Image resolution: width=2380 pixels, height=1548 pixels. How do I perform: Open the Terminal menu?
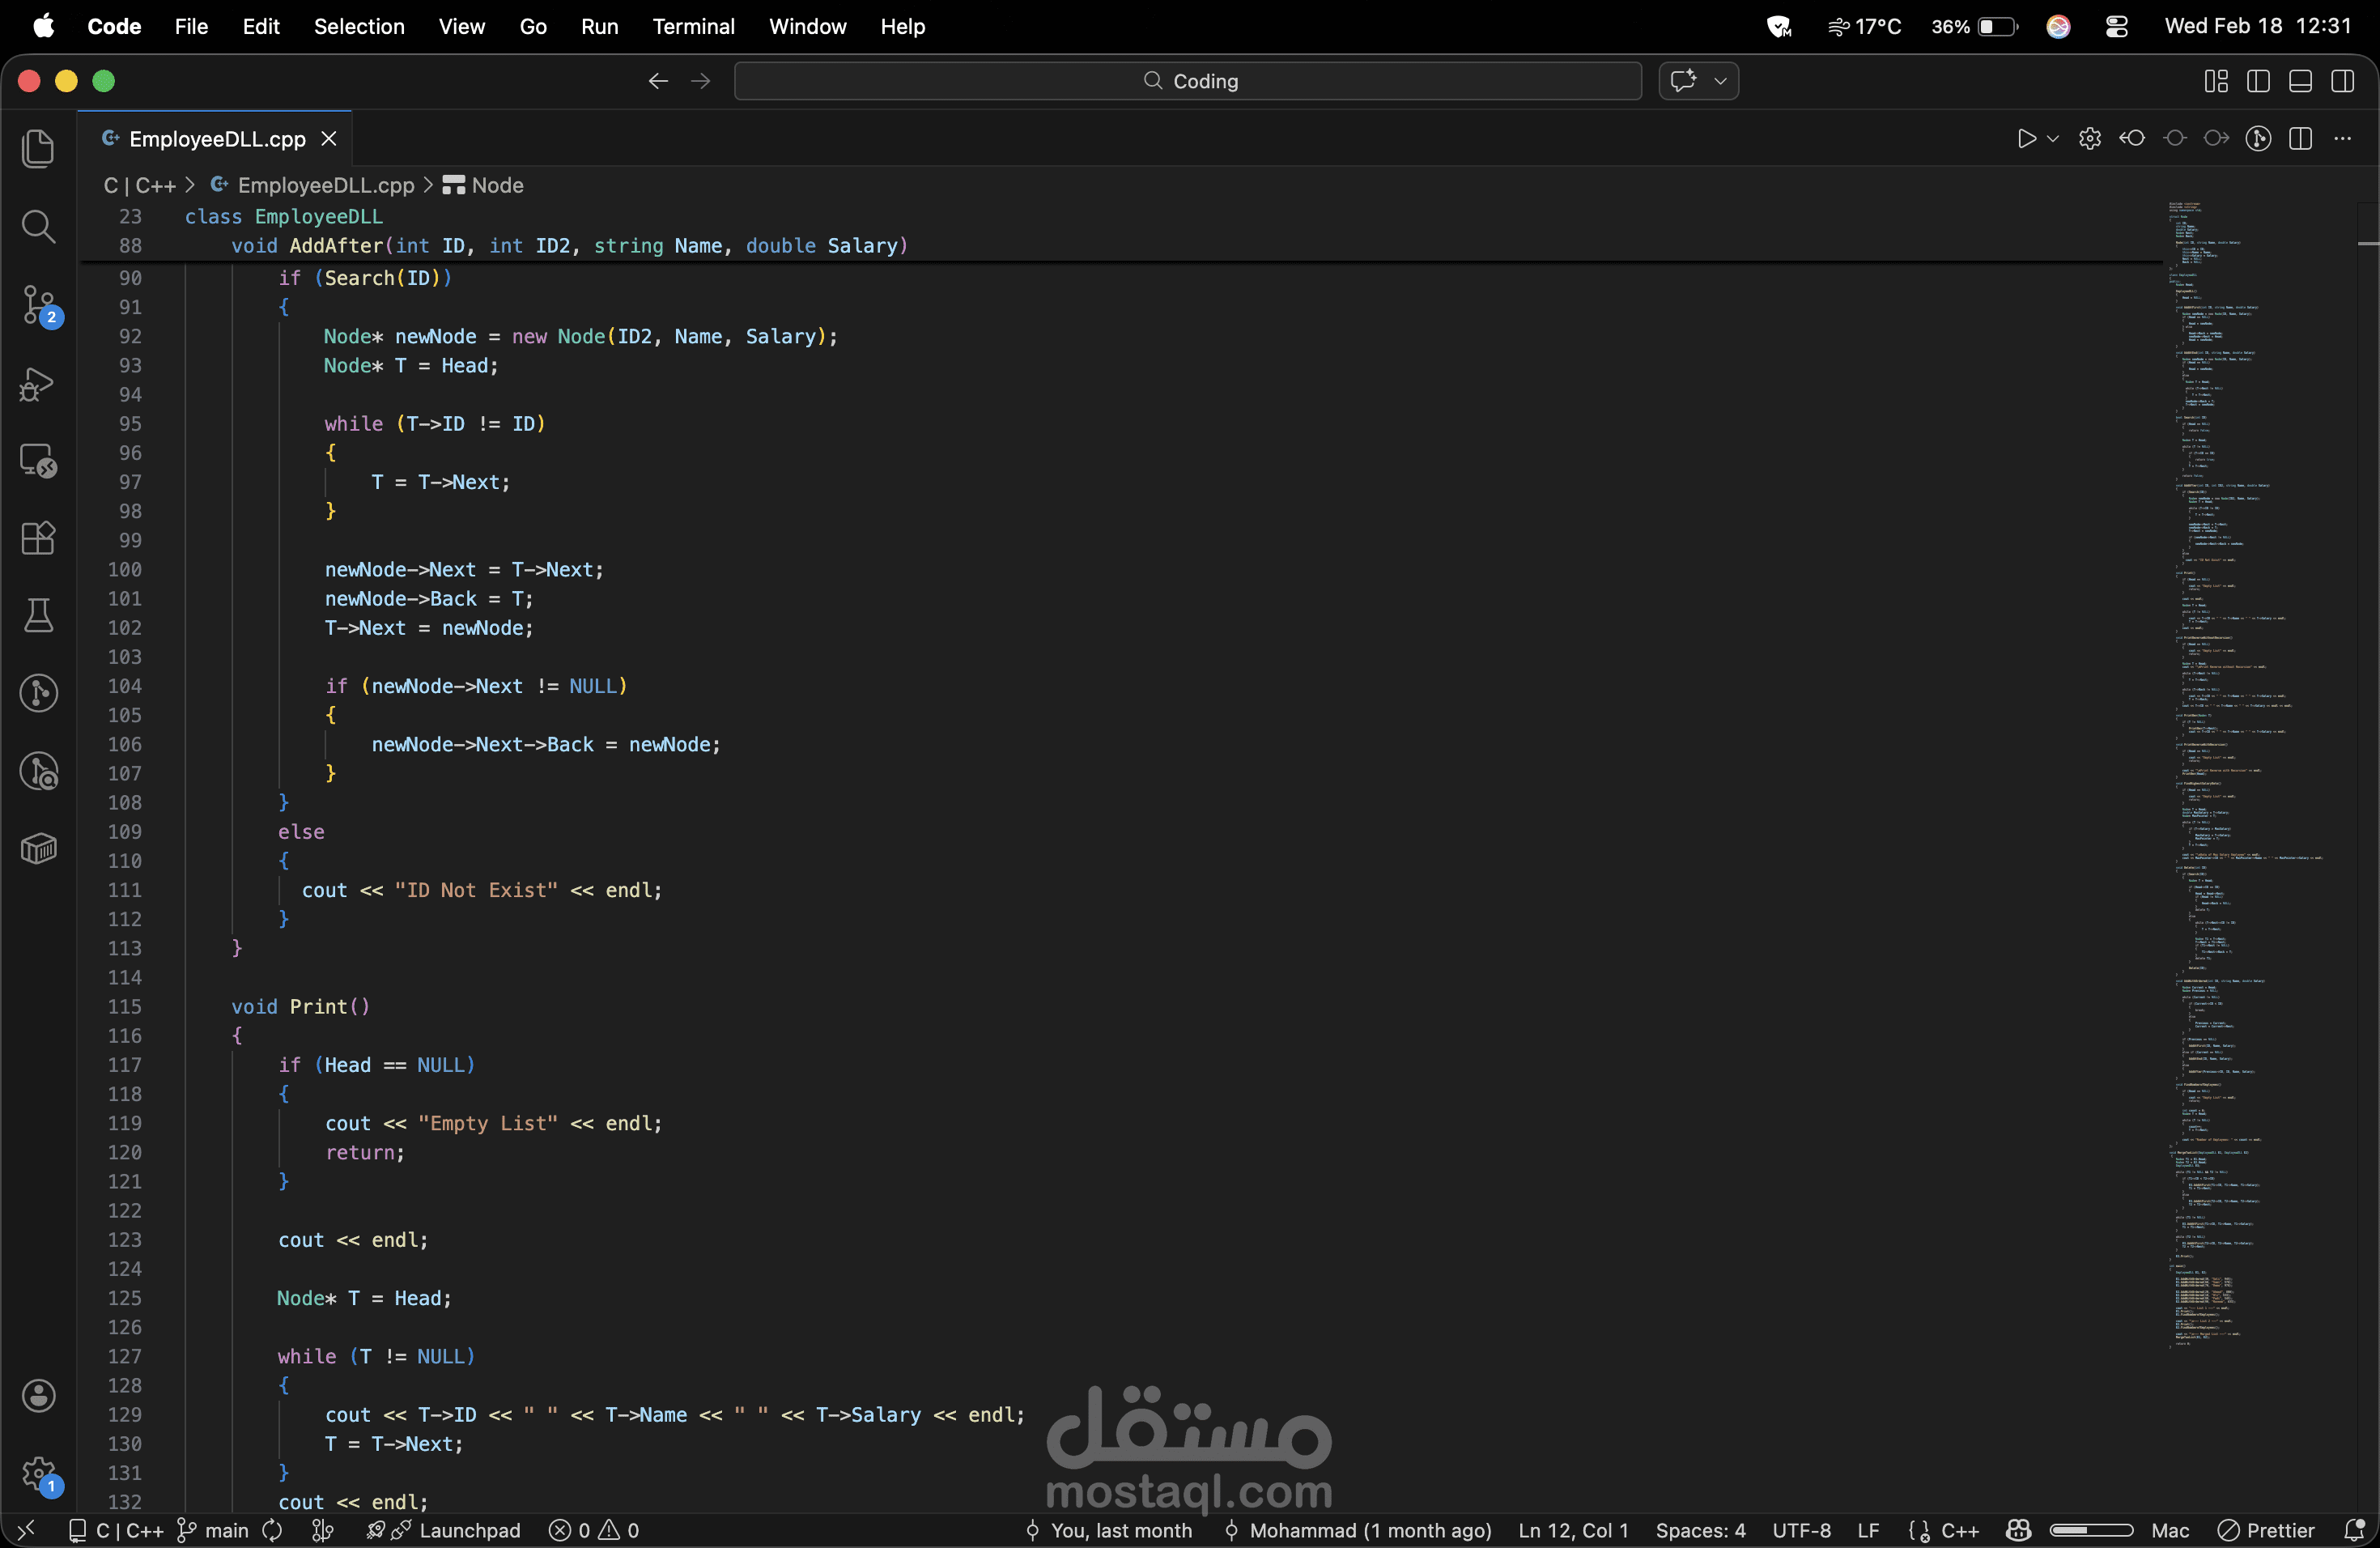(x=692, y=26)
